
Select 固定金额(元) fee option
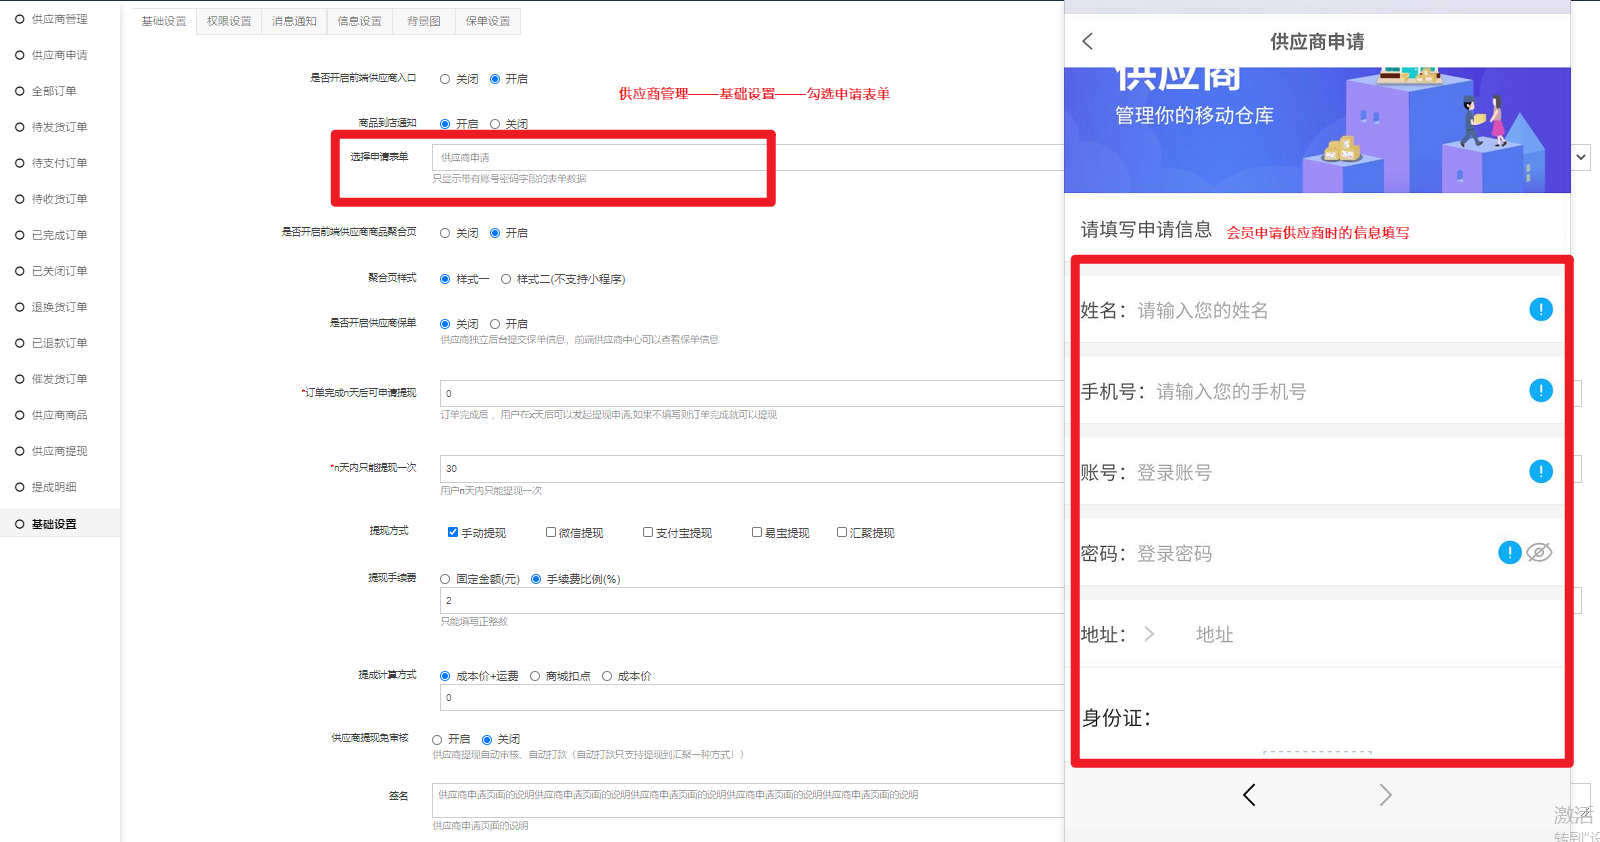(445, 579)
